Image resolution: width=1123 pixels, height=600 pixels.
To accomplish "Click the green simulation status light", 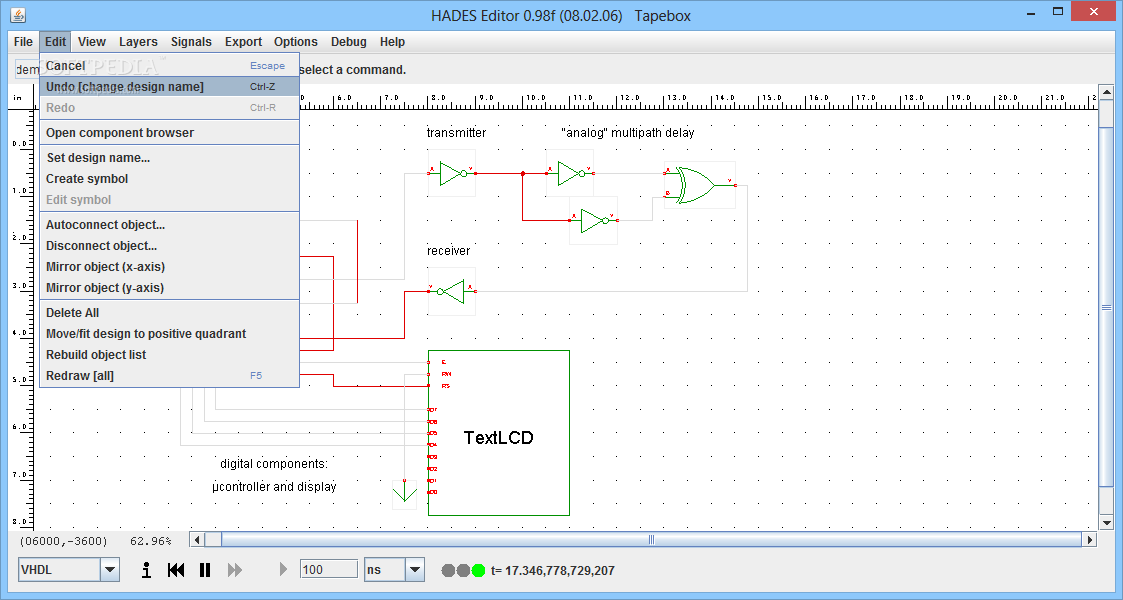I will [478, 571].
